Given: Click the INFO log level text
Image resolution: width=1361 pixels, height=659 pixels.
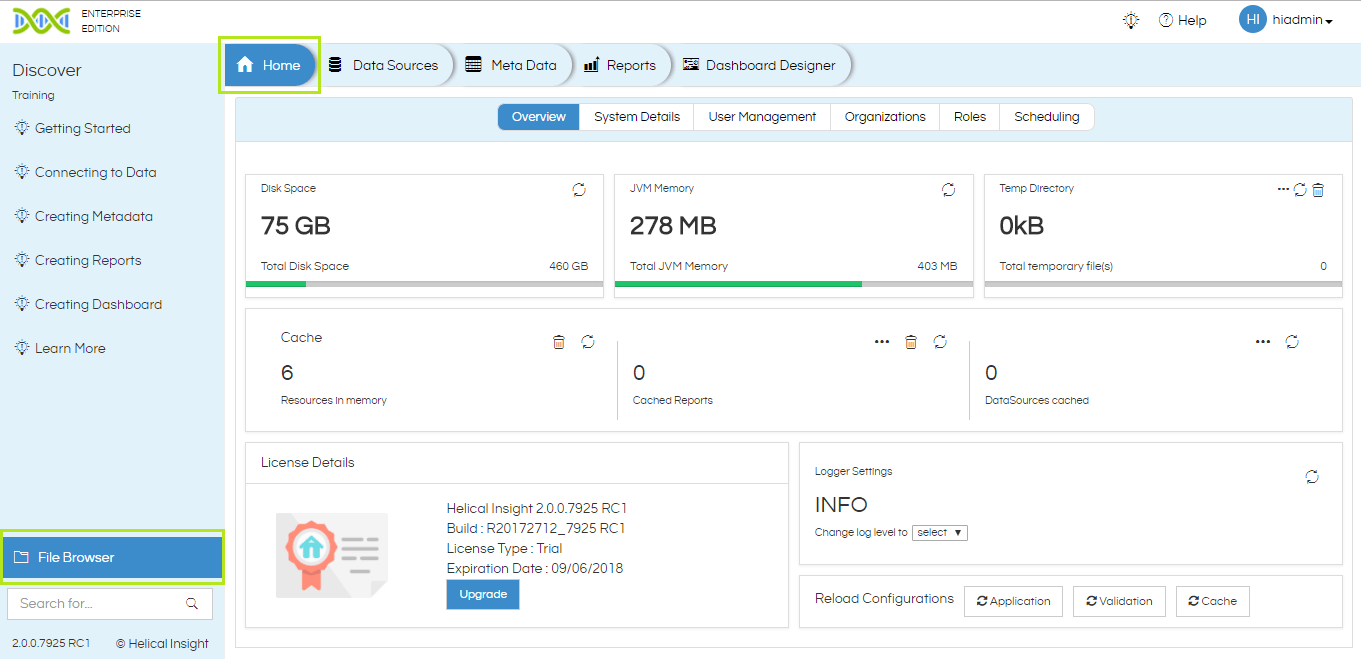Looking at the screenshot, I should point(841,505).
